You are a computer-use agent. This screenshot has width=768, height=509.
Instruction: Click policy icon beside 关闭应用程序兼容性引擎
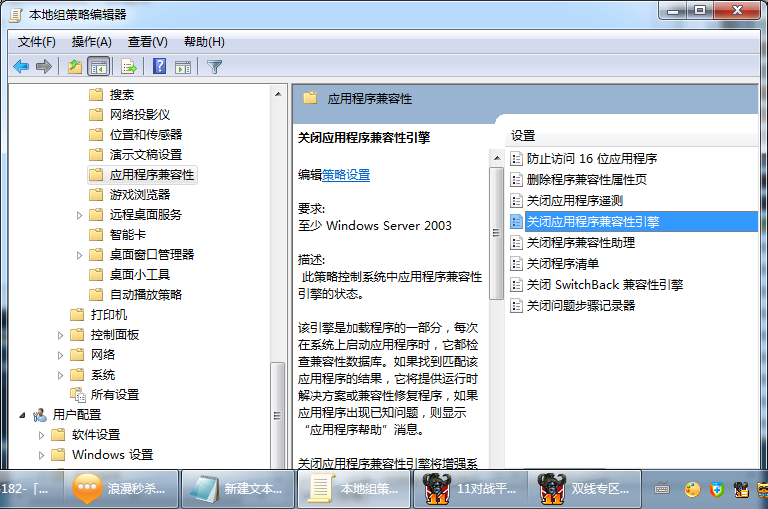516,221
